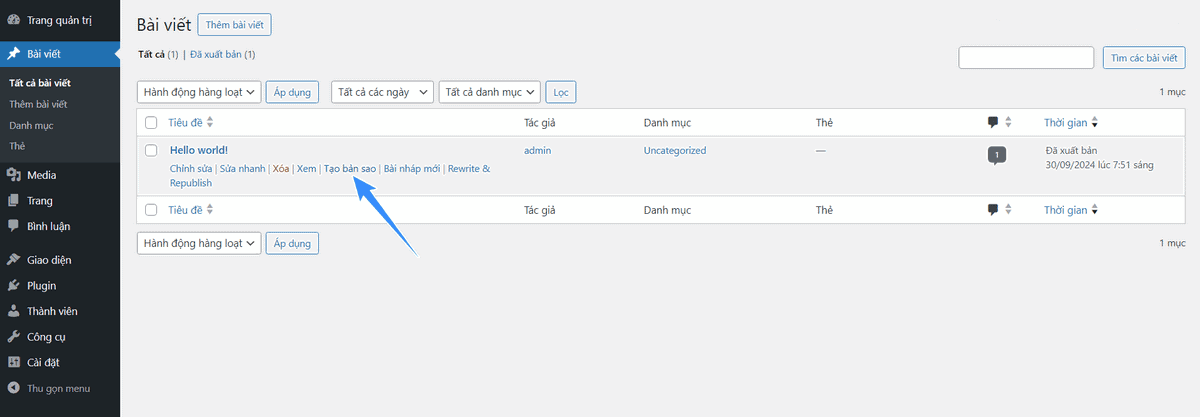Sort by Thời gian in header row
This screenshot has width=1200, height=417.
tap(1071, 123)
